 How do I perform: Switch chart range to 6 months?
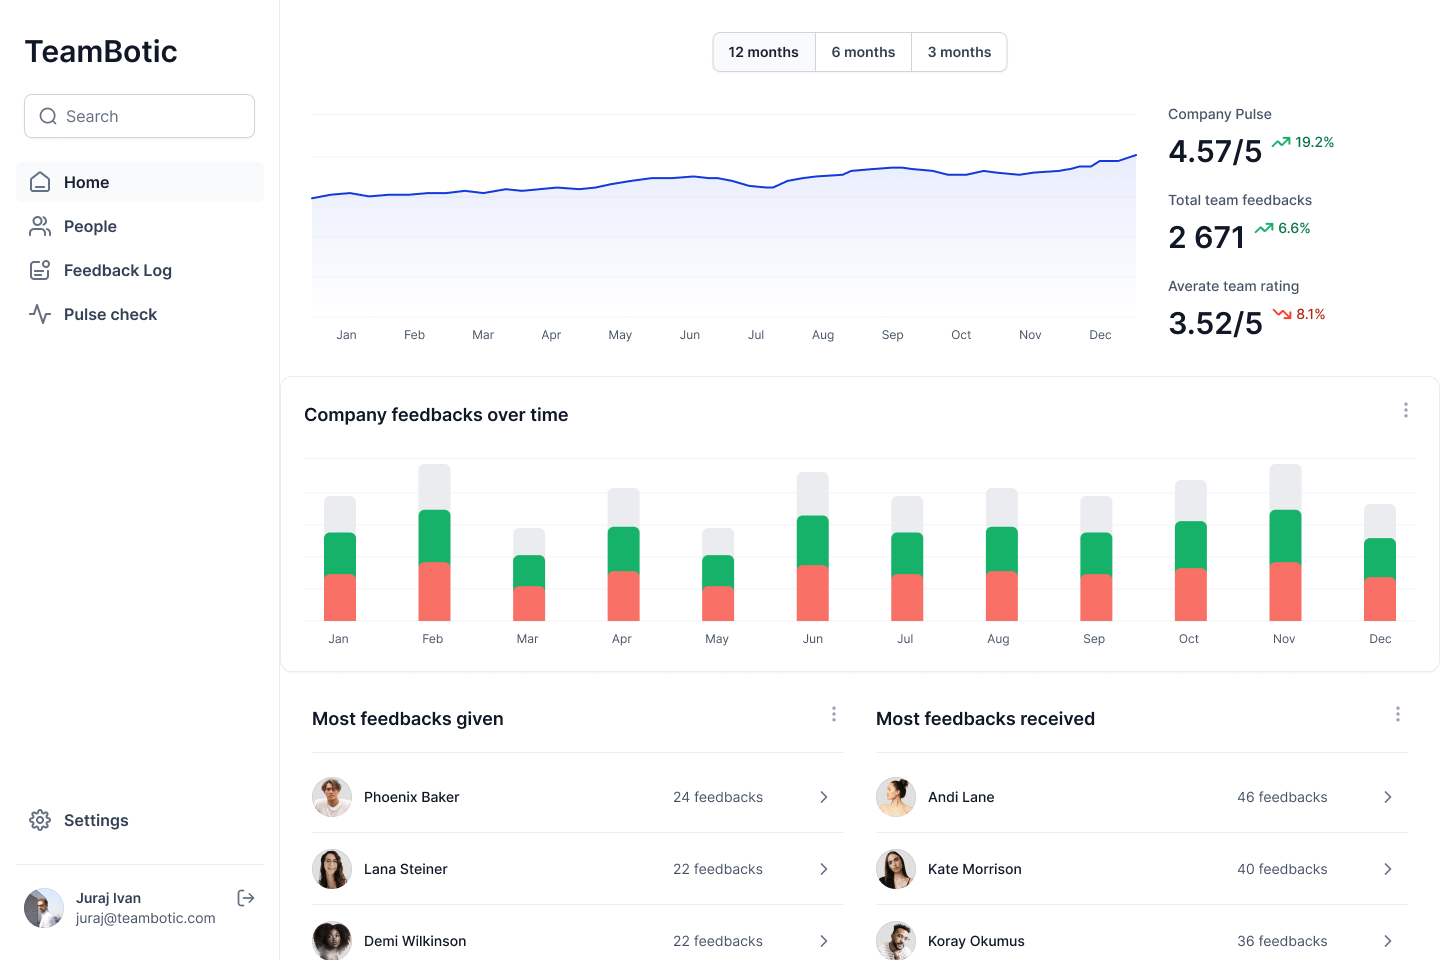pos(863,52)
